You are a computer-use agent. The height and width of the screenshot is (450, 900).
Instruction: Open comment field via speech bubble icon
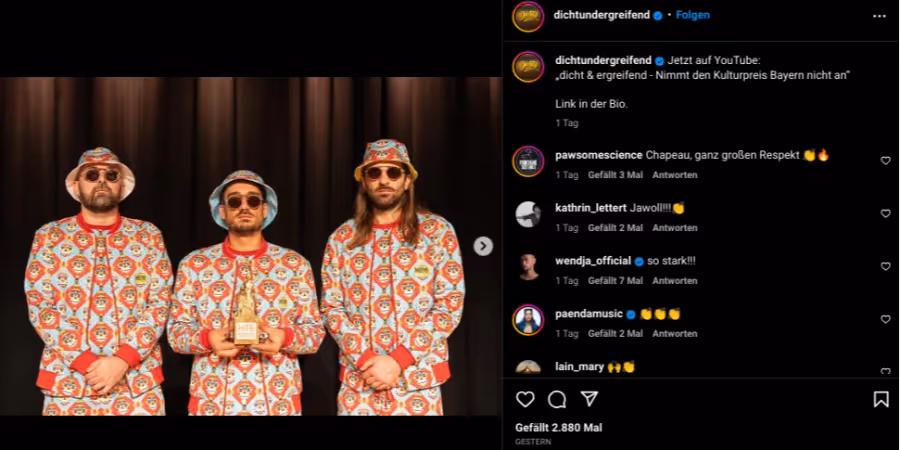click(557, 399)
